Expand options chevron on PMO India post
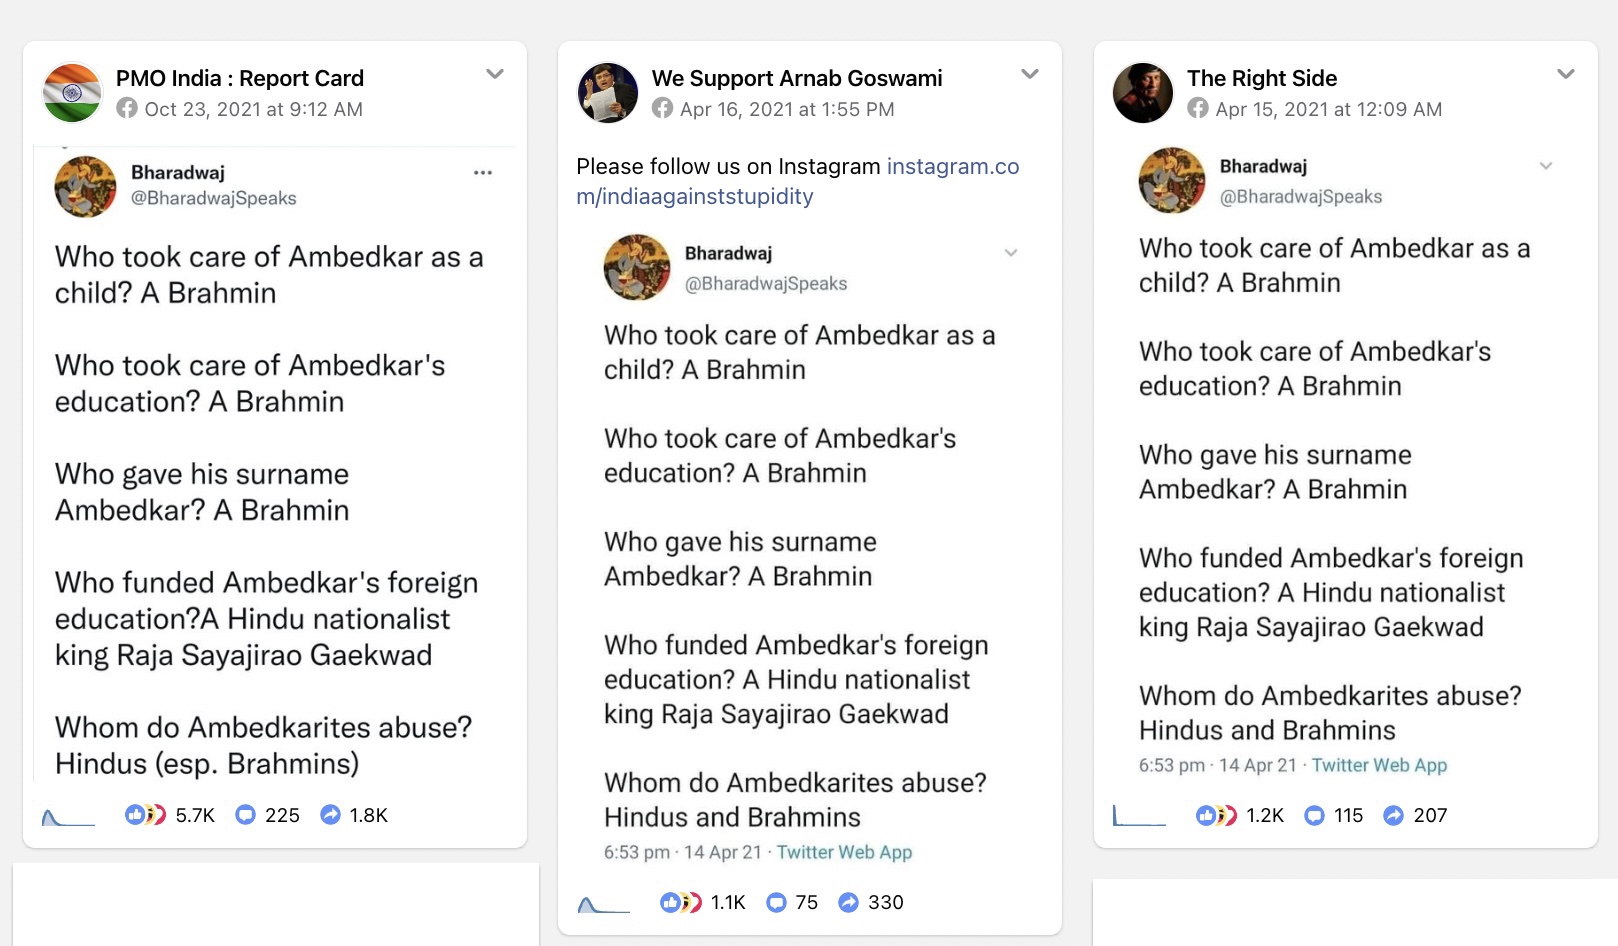Screen dimensions: 1618x946 pyautogui.click(x=495, y=74)
